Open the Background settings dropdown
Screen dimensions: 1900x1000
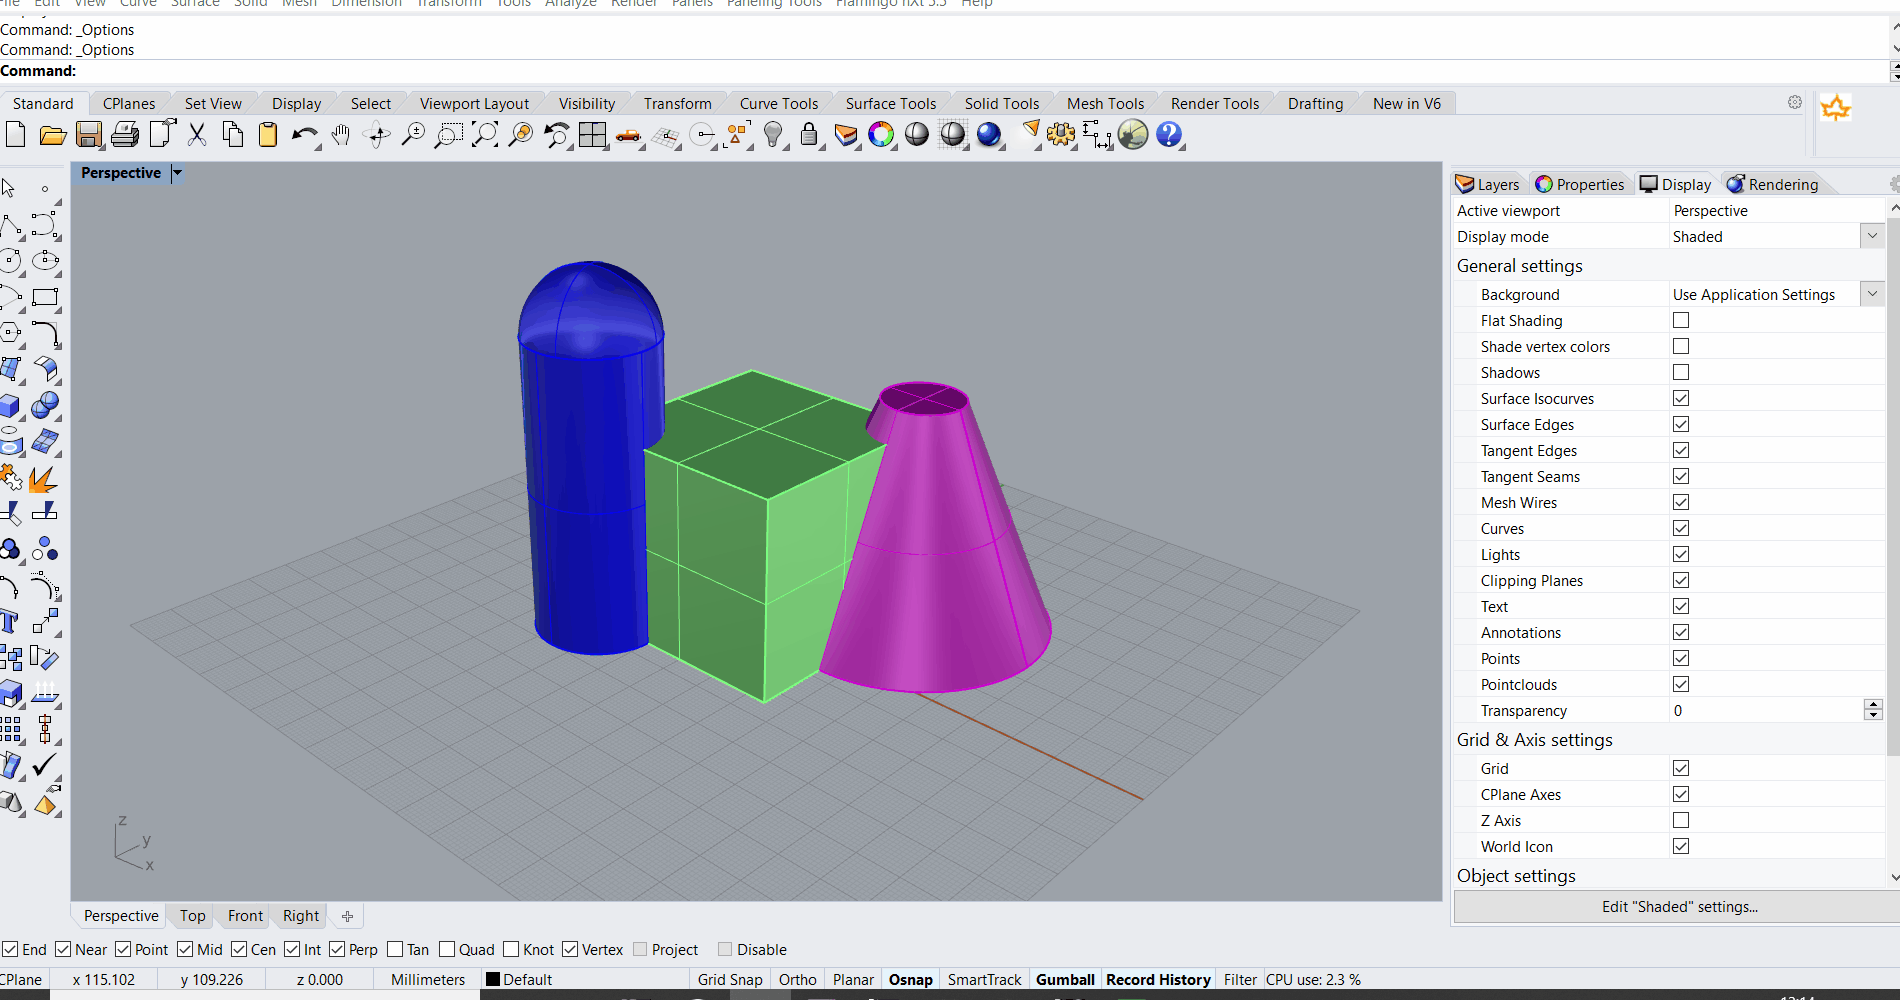1872,293
